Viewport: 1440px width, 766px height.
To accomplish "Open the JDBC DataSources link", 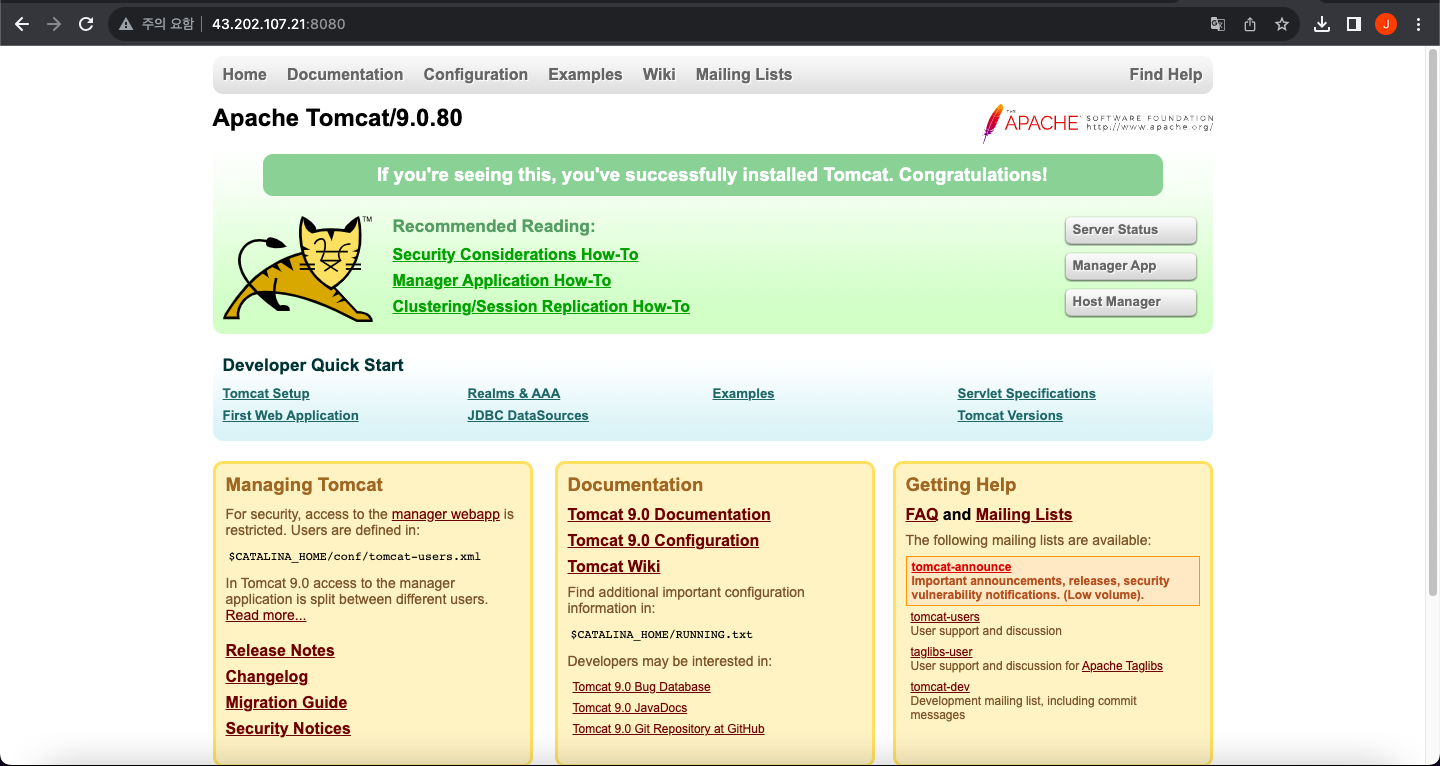I will [x=528, y=415].
